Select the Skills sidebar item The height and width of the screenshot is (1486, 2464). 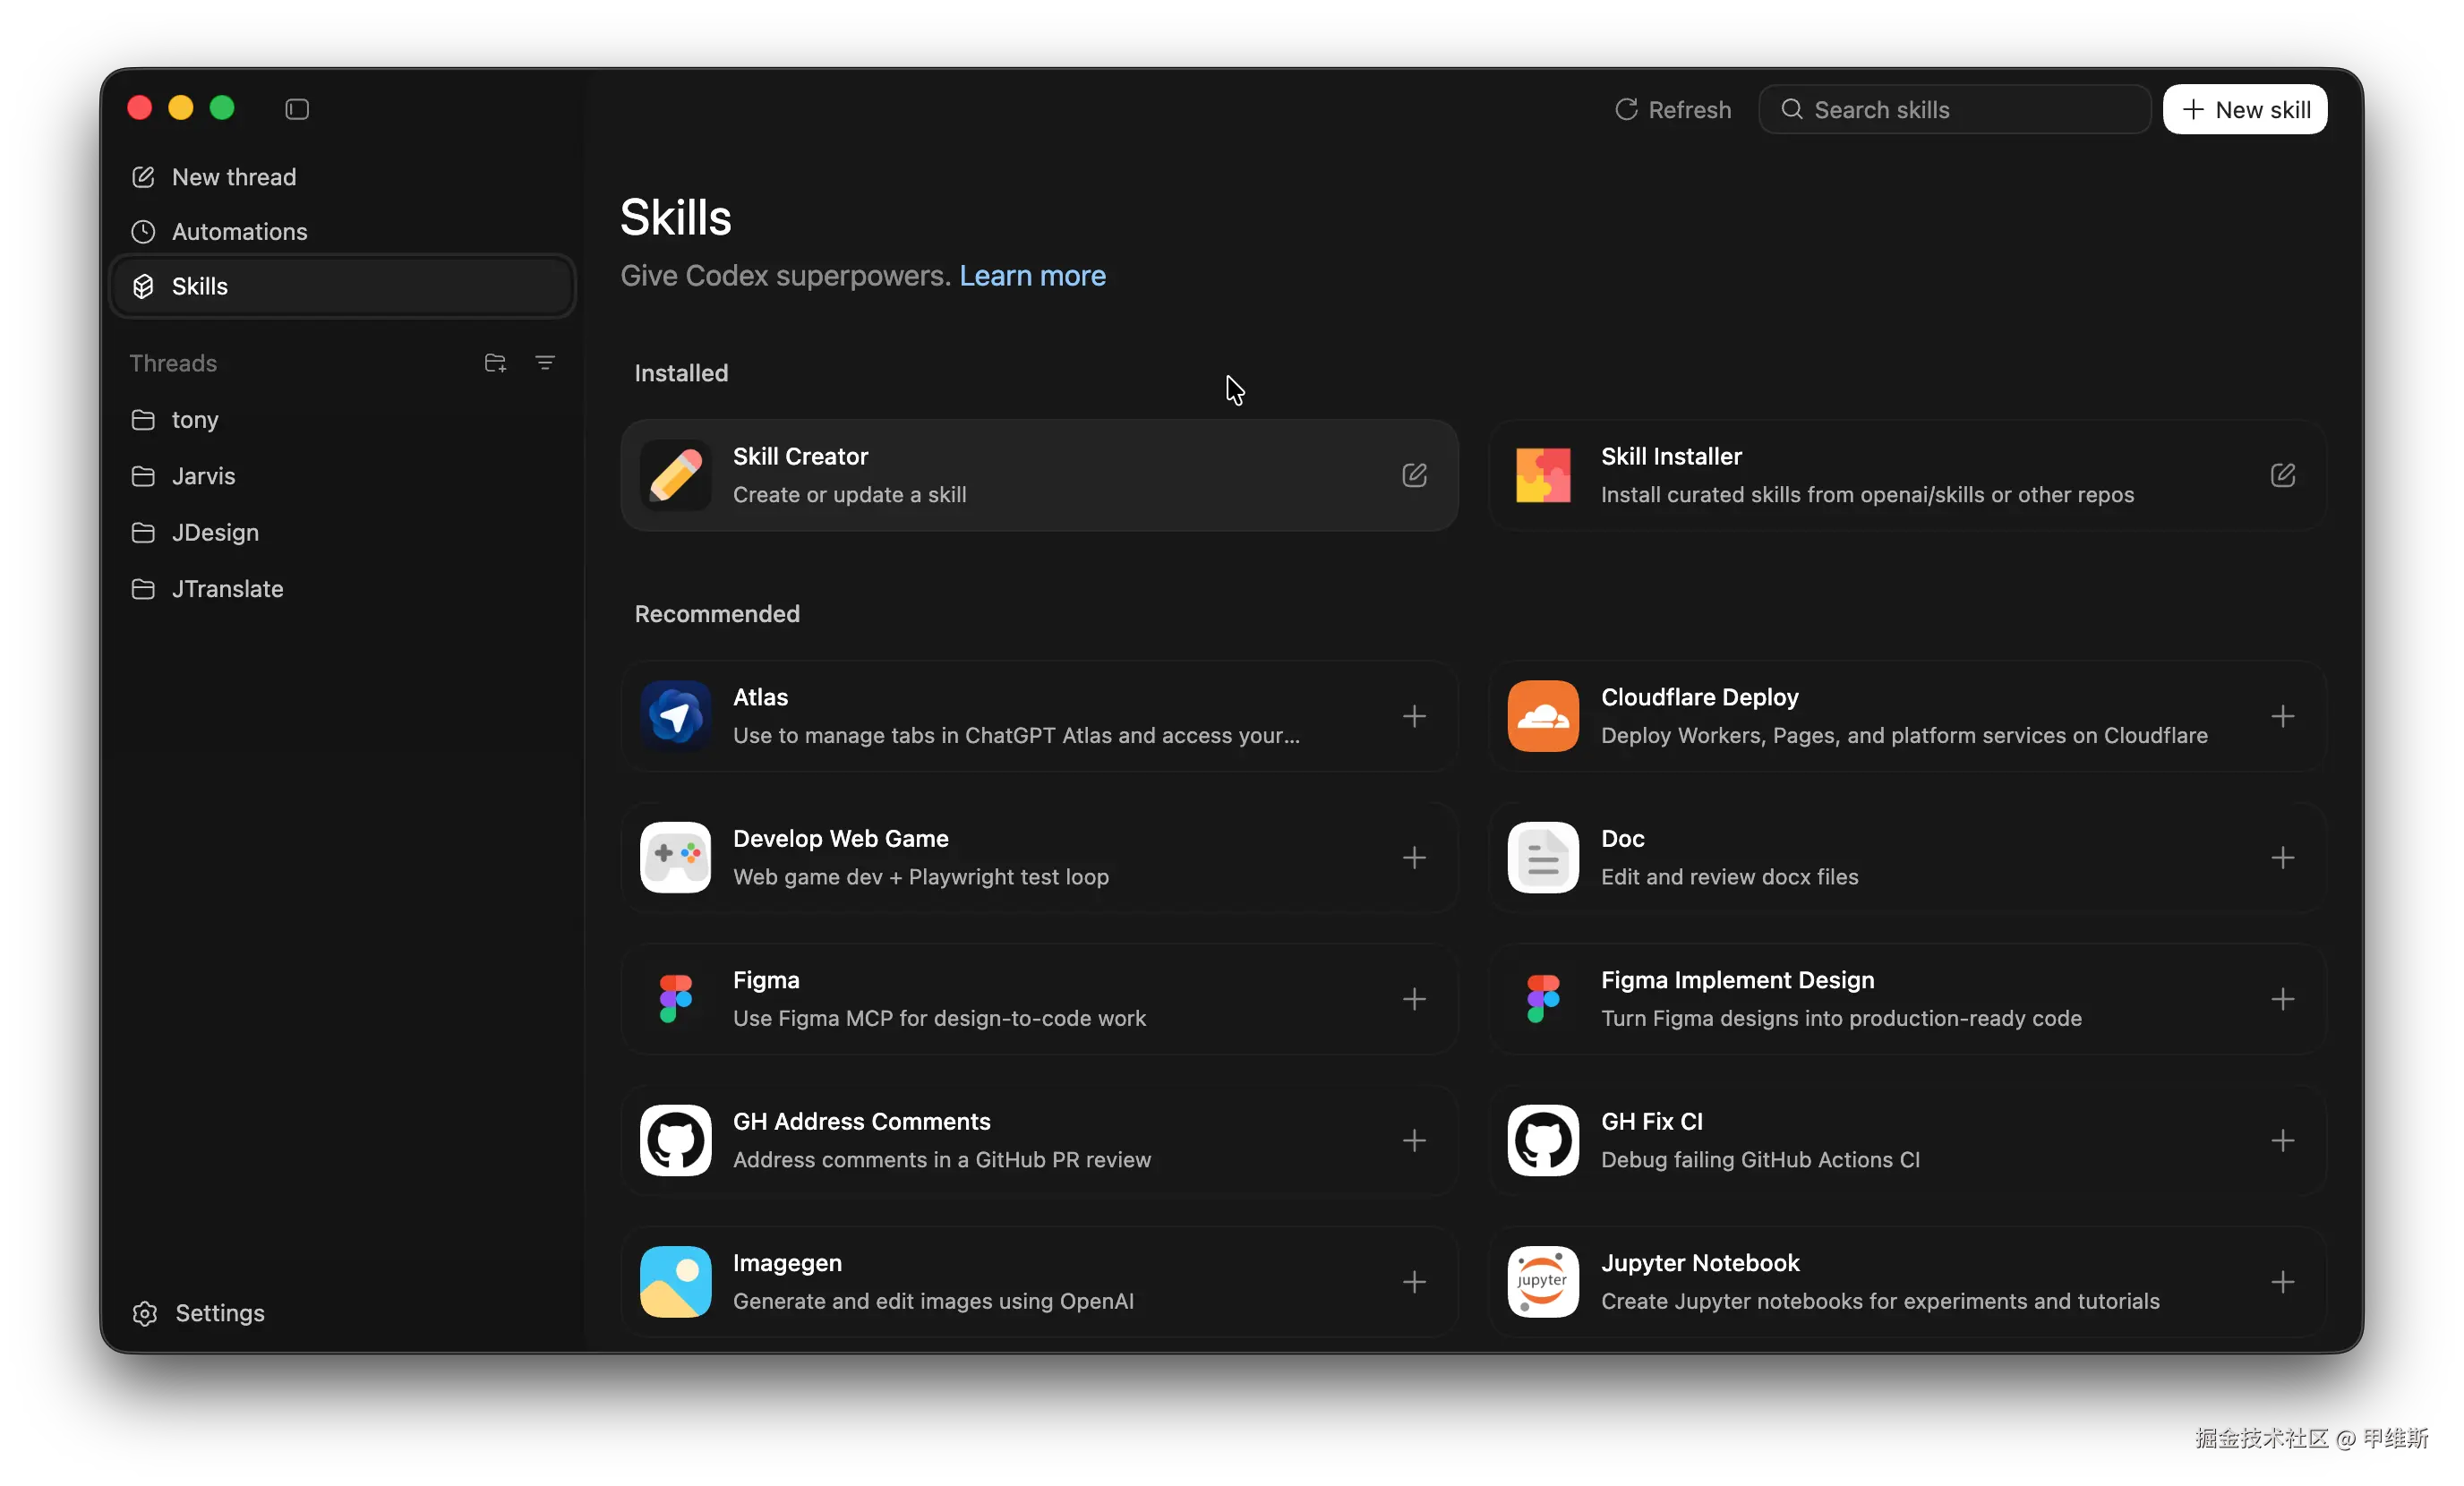click(200, 287)
